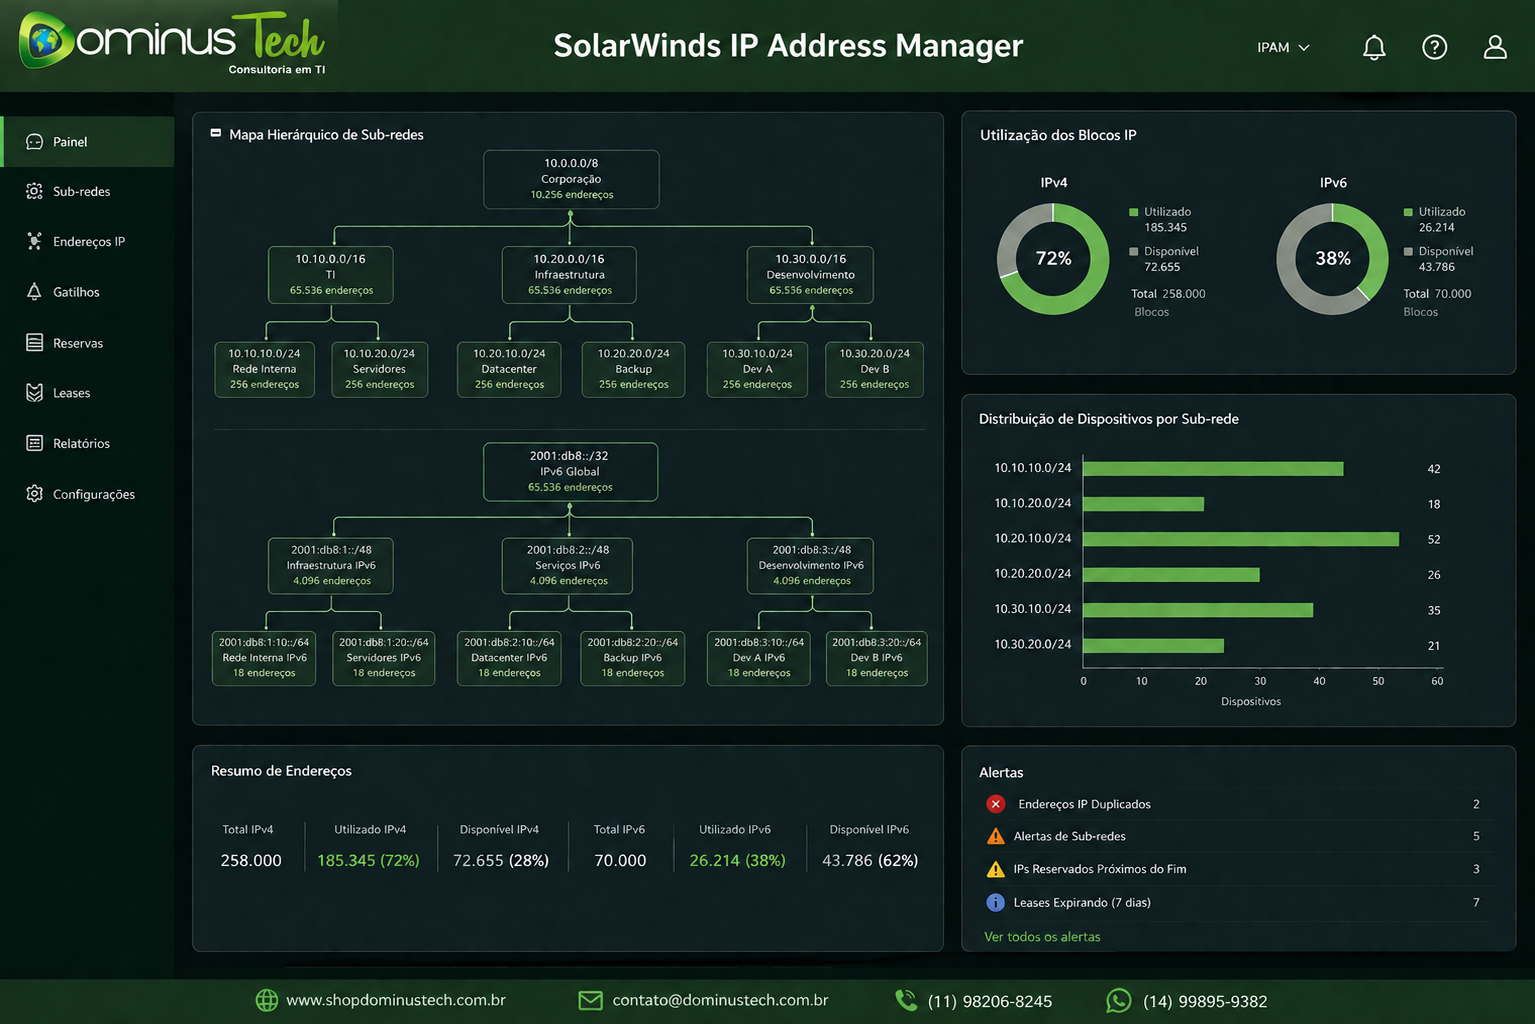Select the 2001:db8::/32 IPv6 Global node
The width and height of the screenshot is (1535, 1024).
tap(570, 472)
